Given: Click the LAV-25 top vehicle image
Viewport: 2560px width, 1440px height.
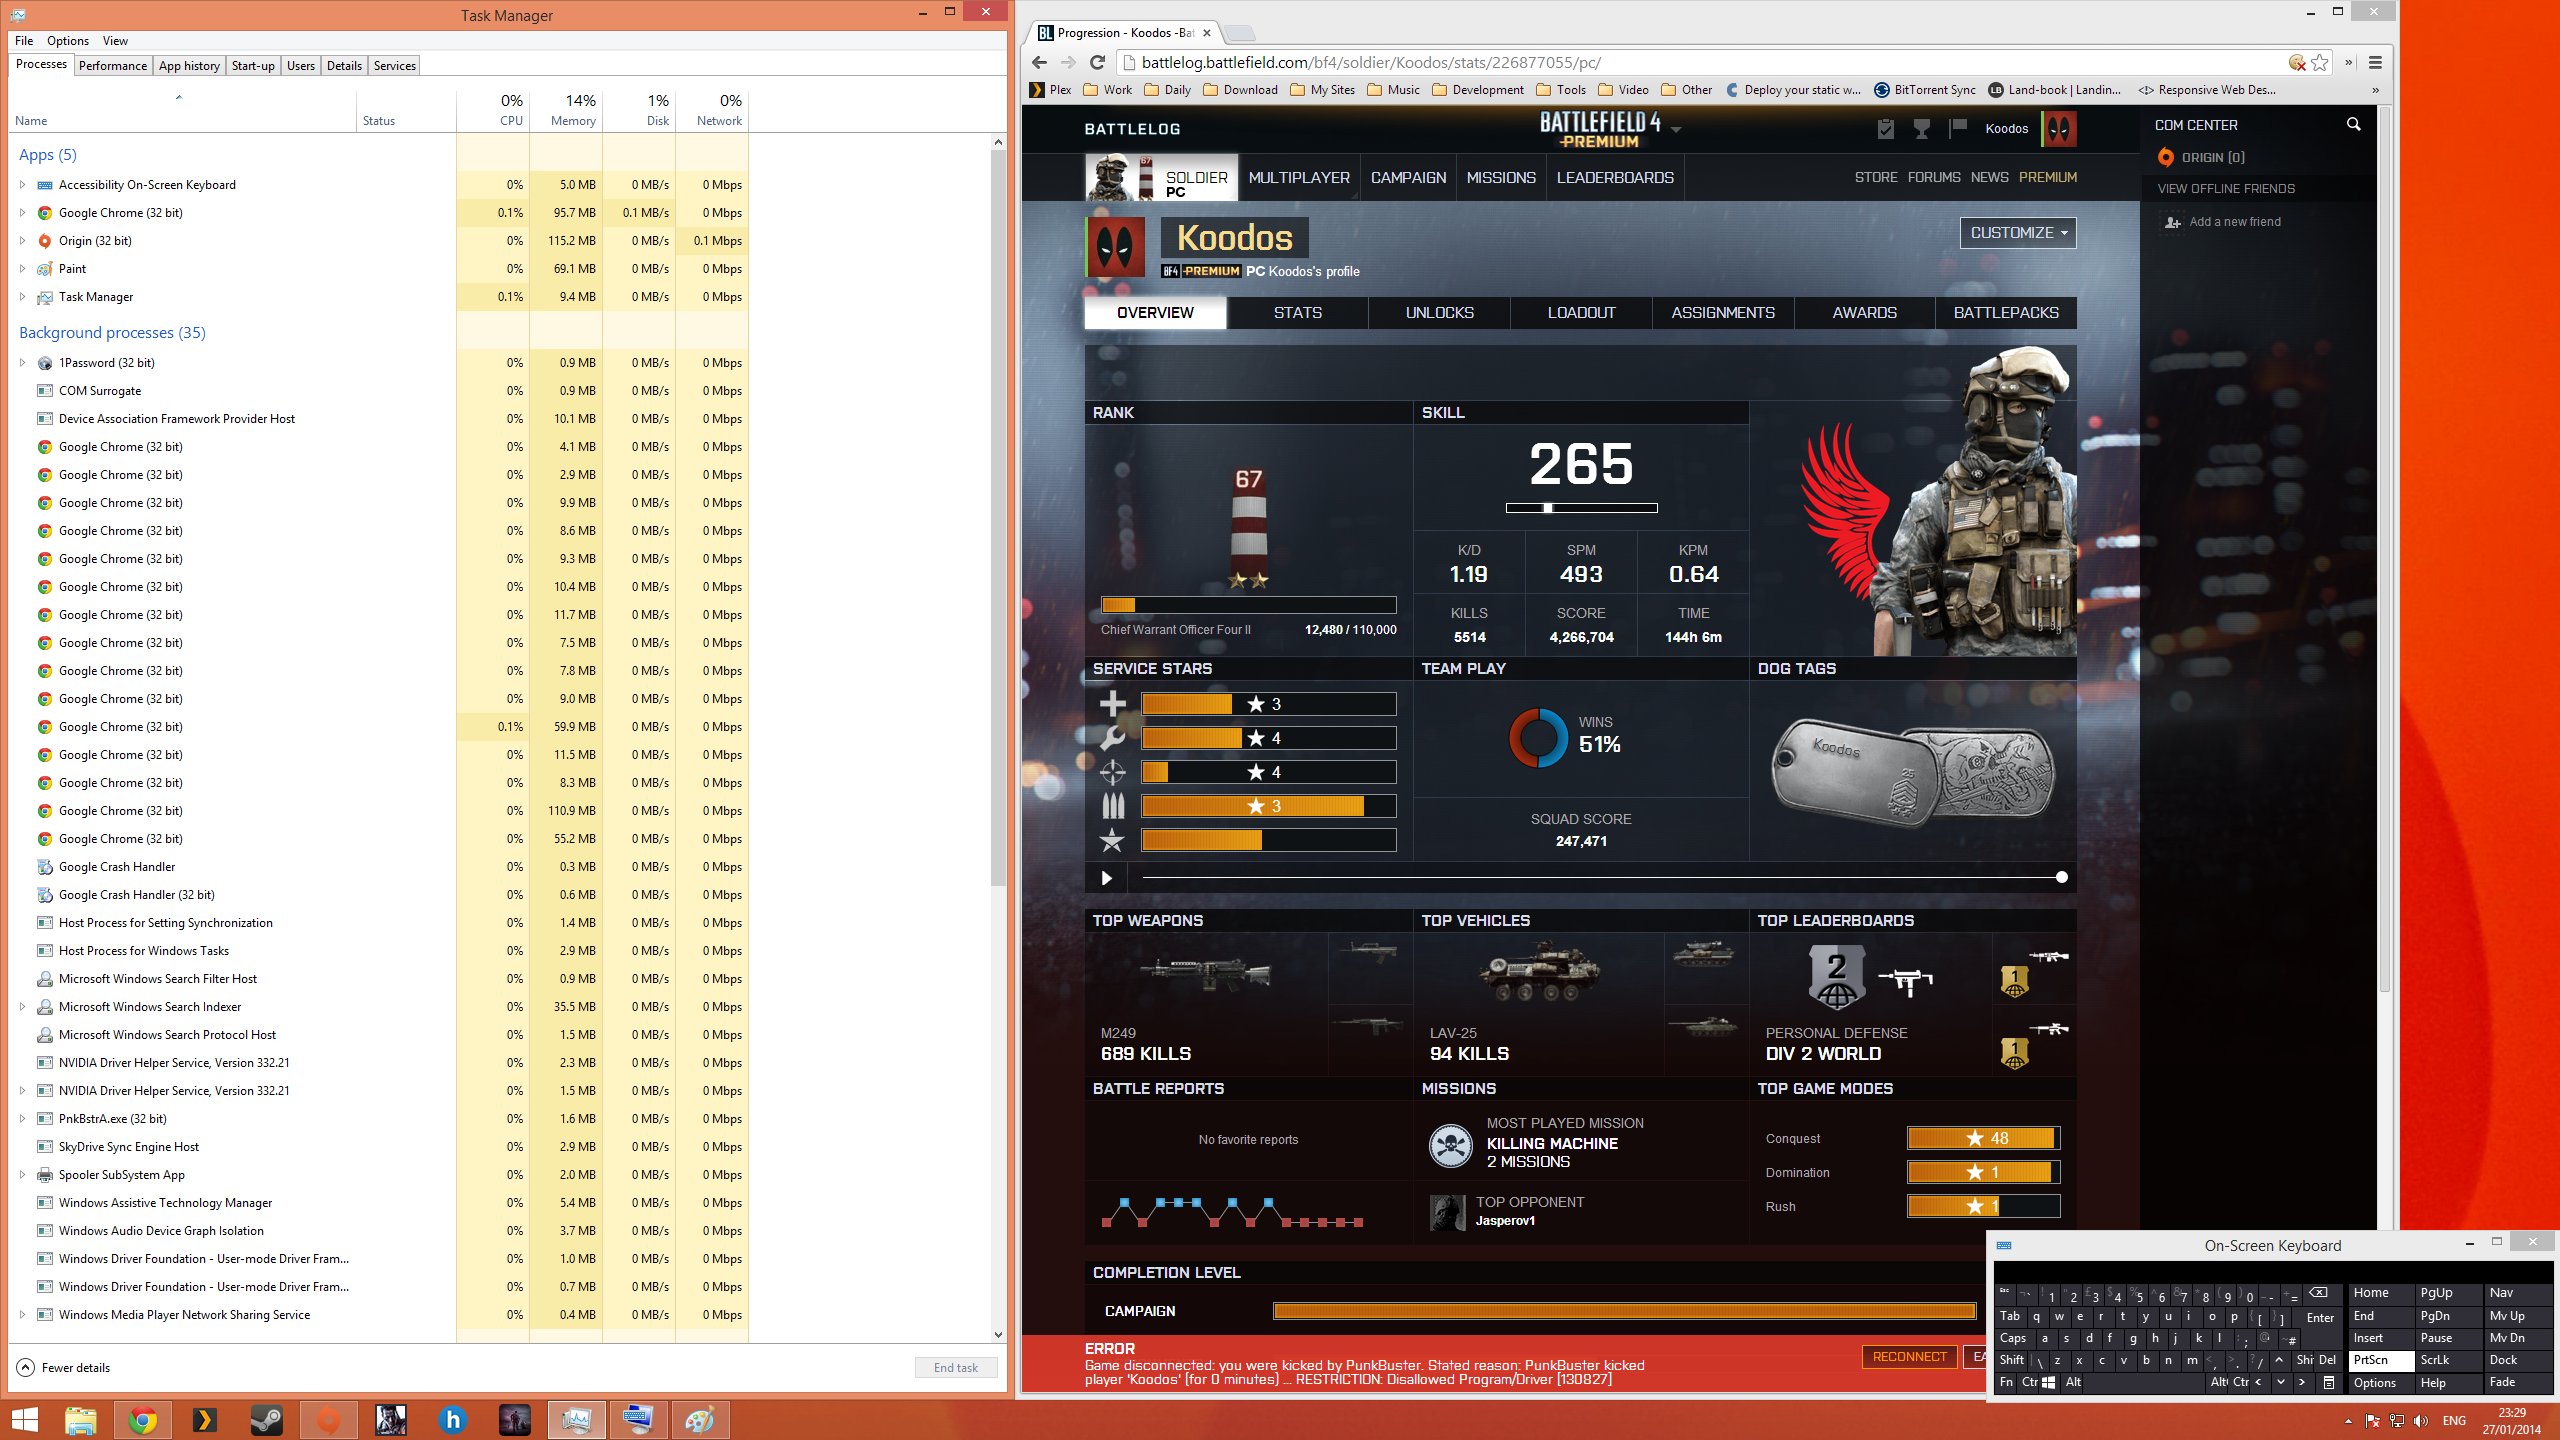Looking at the screenshot, I should (1538, 972).
